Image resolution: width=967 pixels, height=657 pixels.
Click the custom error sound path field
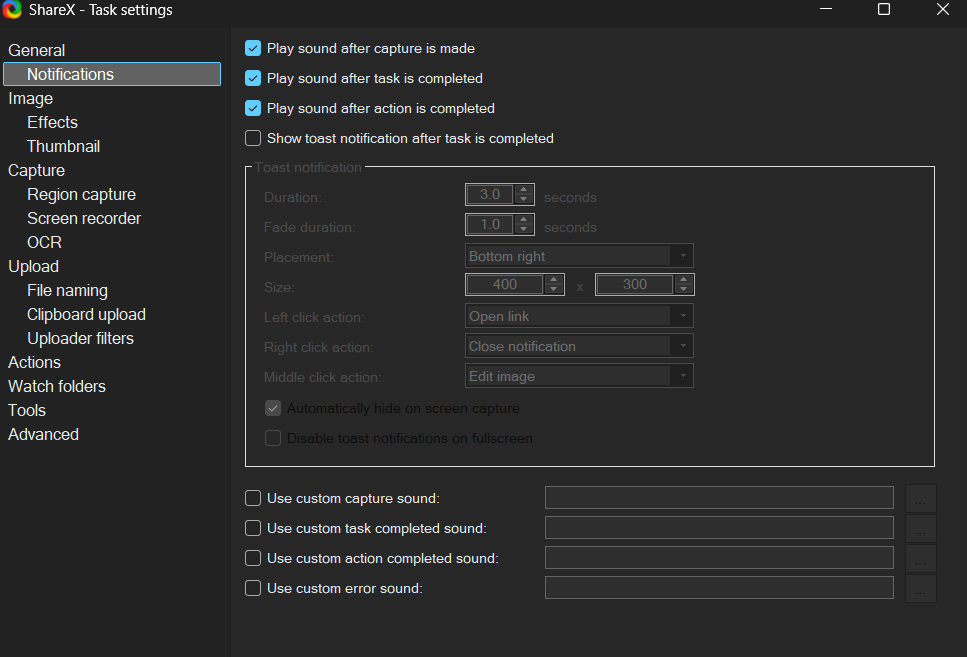719,588
